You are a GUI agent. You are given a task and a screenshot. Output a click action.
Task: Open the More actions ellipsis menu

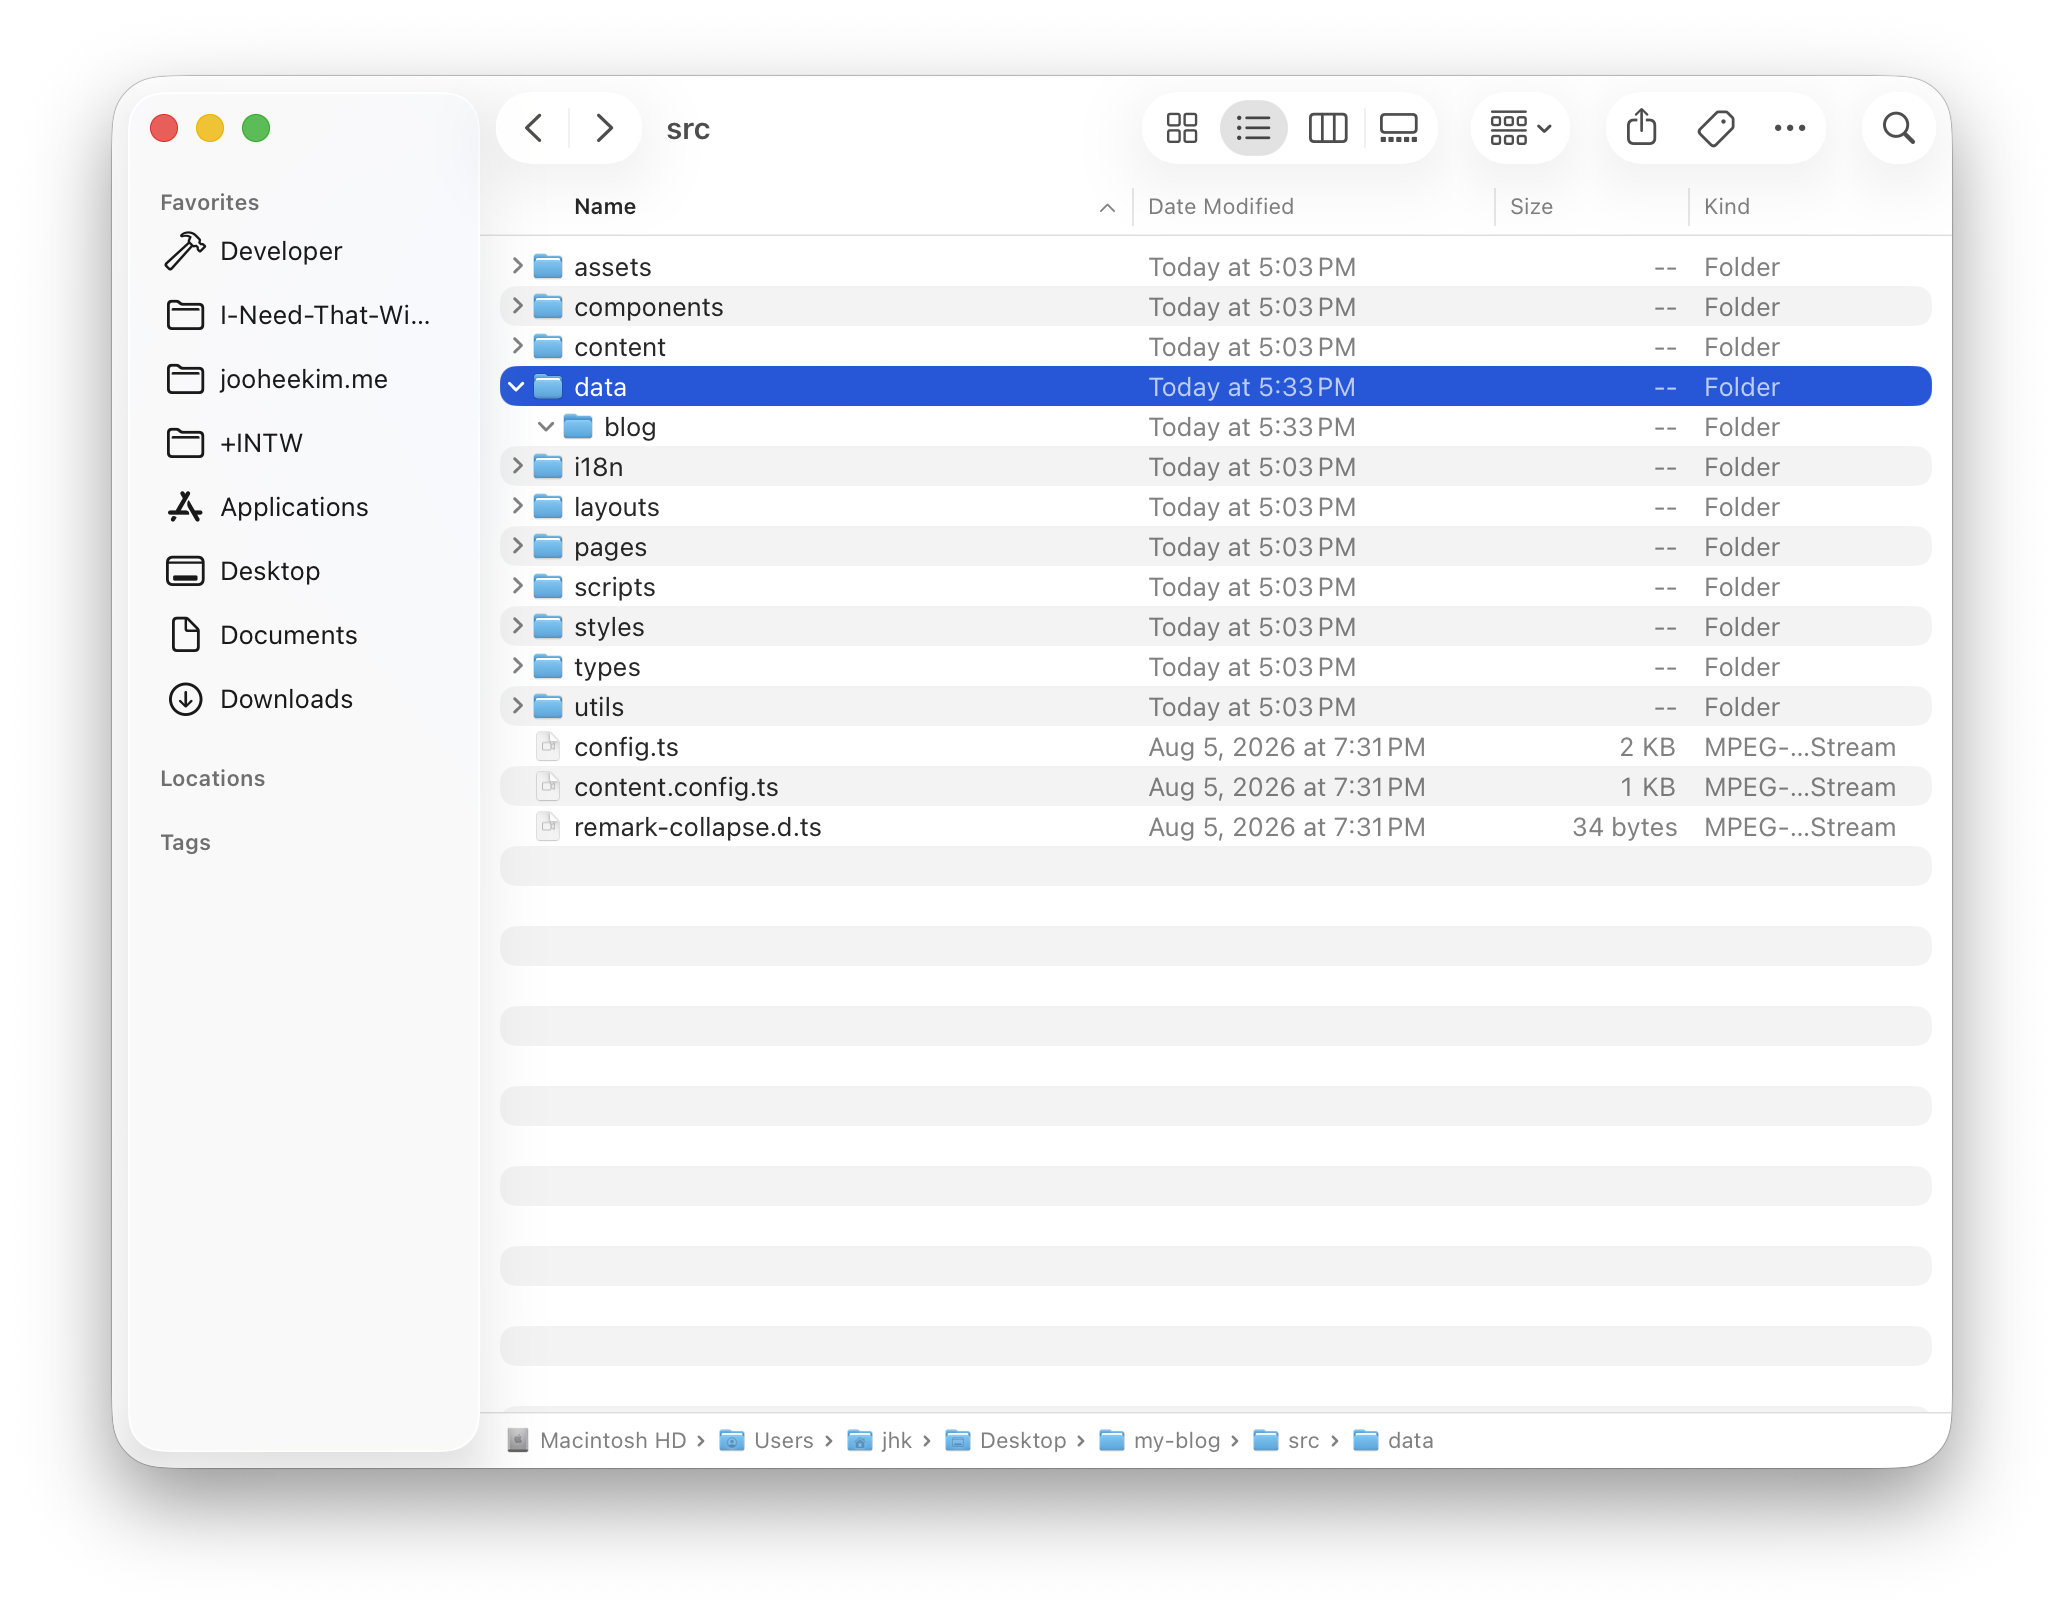point(1789,128)
